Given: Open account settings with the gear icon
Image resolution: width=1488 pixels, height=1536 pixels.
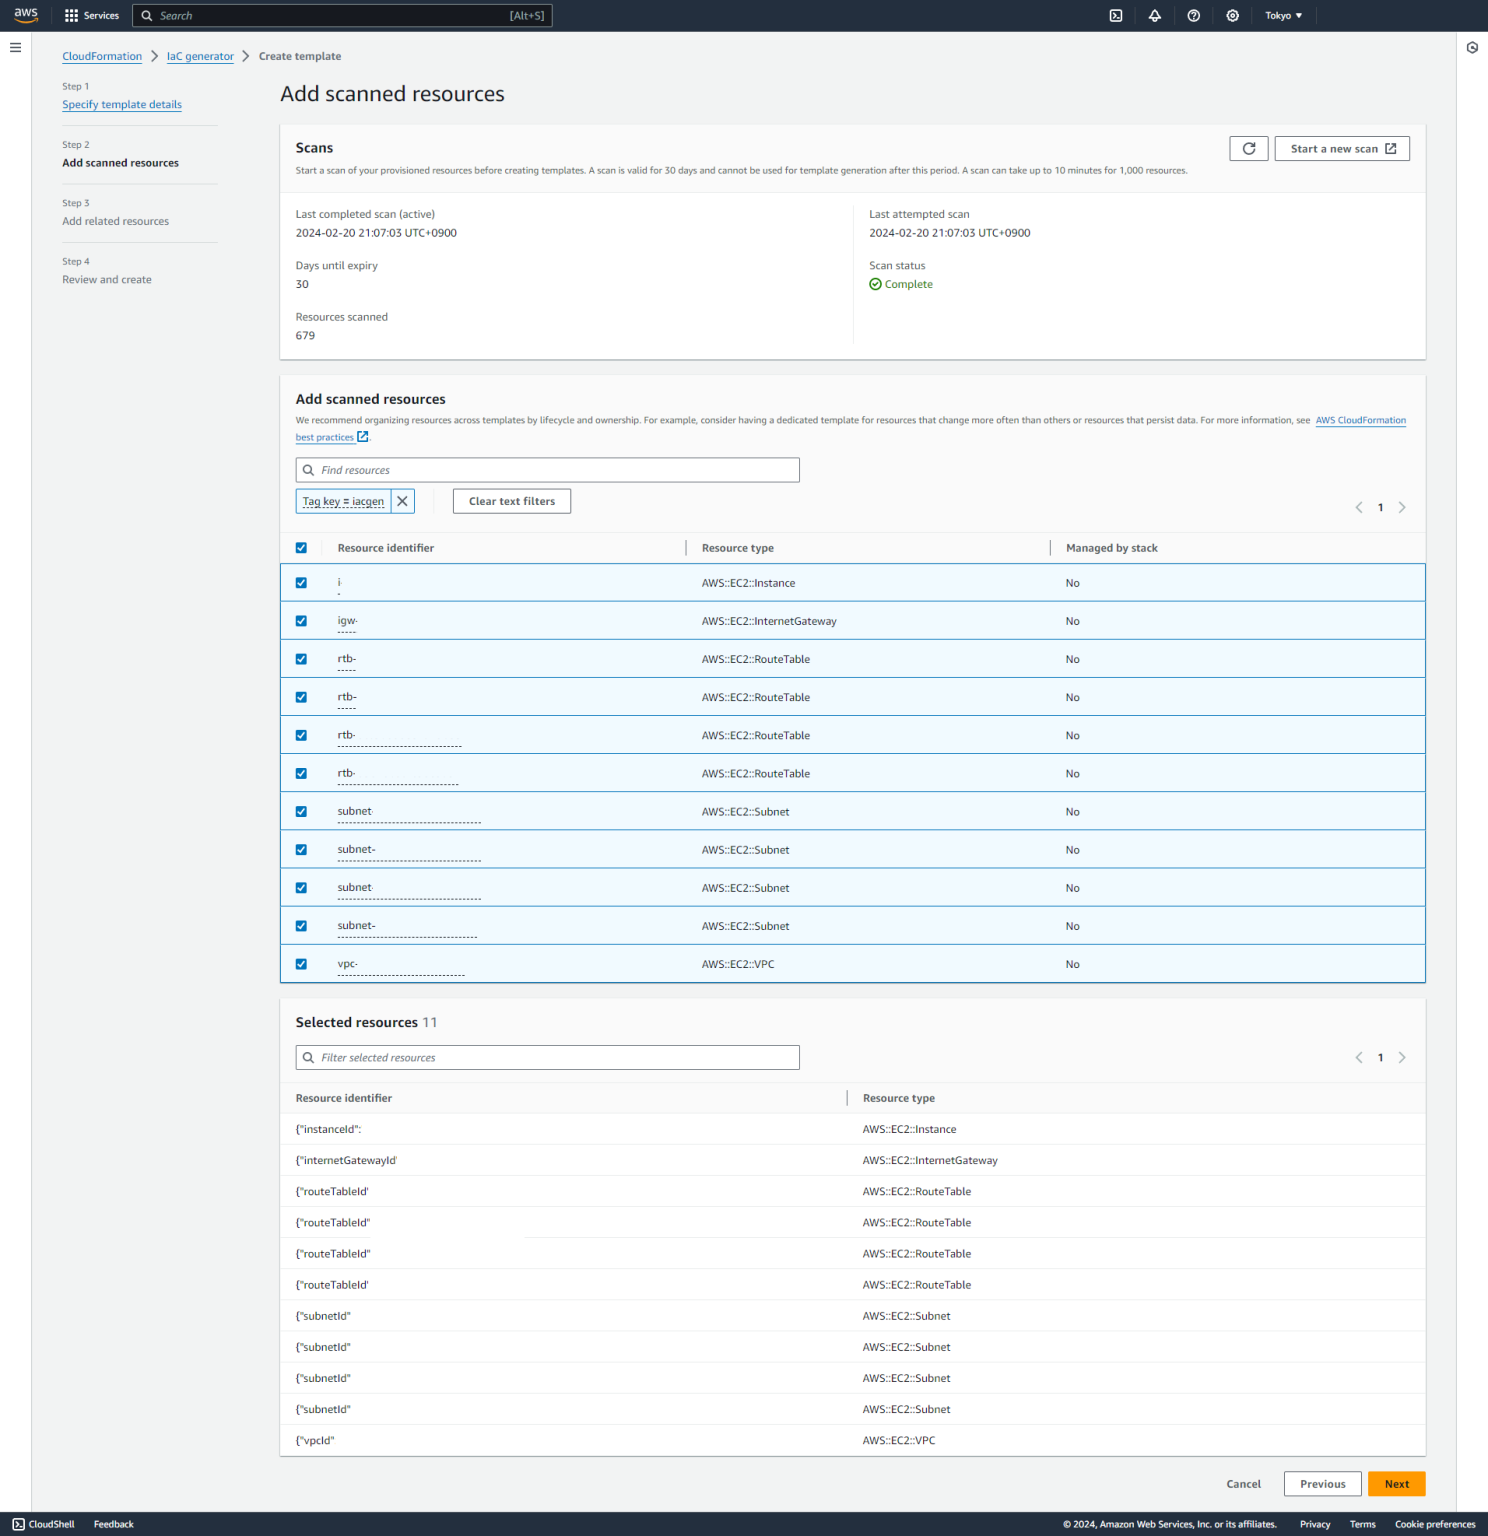Looking at the screenshot, I should (1232, 15).
